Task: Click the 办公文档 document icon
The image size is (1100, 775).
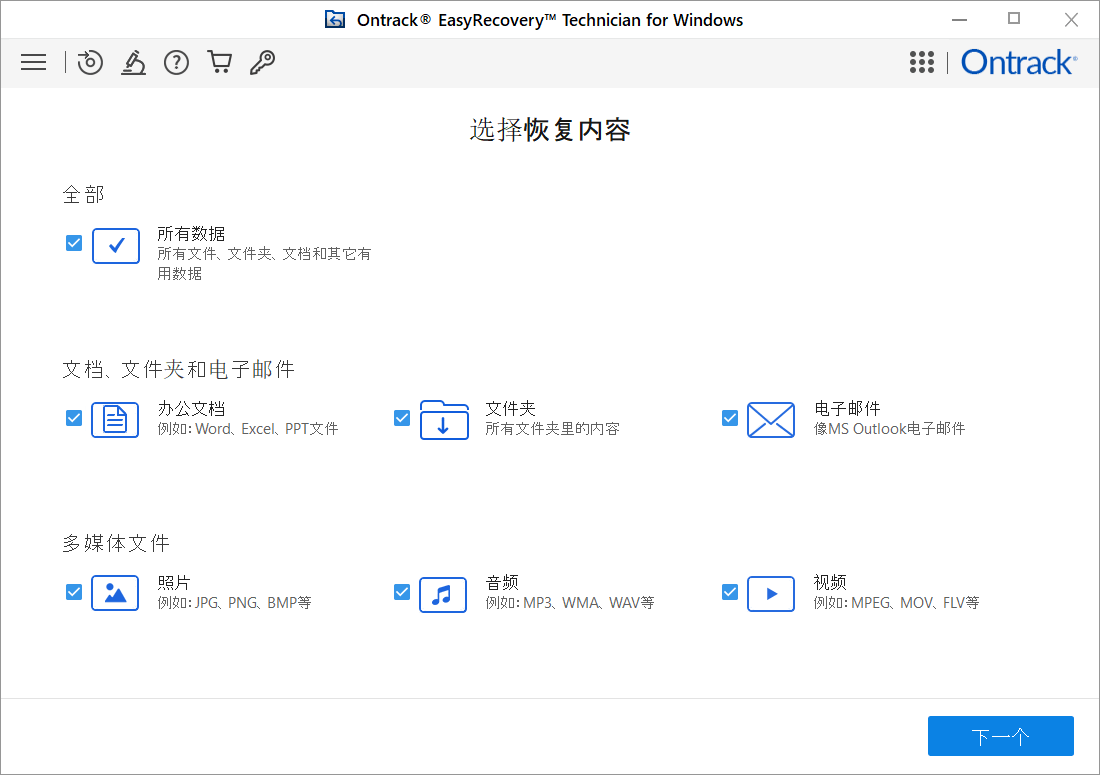Action: click(115, 420)
